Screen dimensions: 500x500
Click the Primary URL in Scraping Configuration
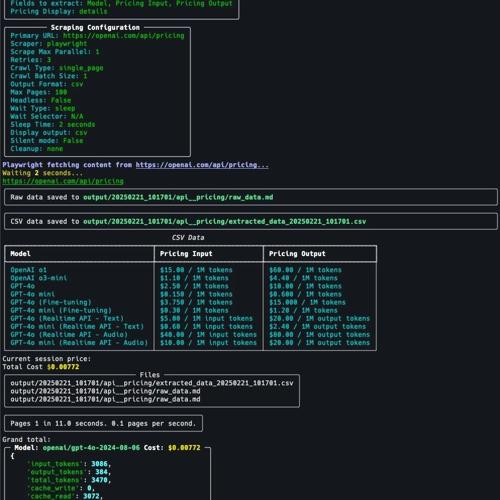[x=123, y=36]
